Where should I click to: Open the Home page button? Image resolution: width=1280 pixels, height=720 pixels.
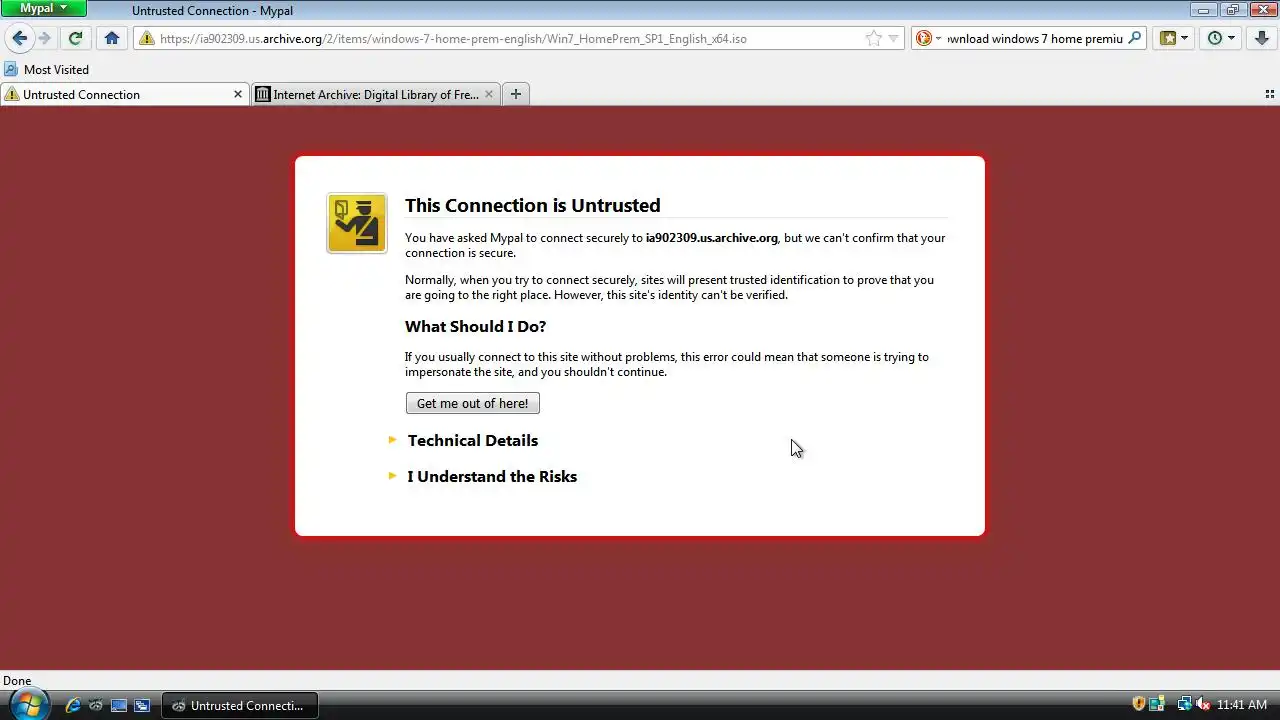pyautogui.click(x=112, y=38)
